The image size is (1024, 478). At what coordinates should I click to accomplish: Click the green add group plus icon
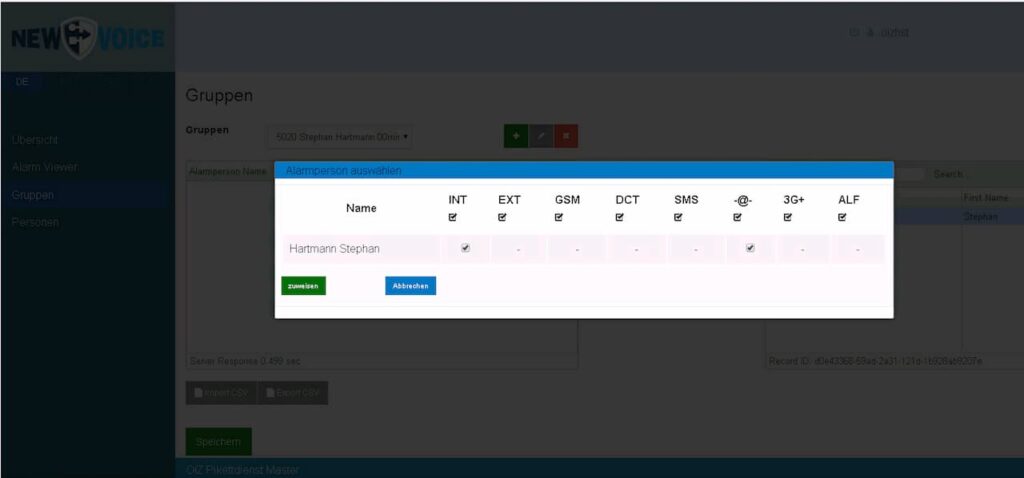pos(516,136)
